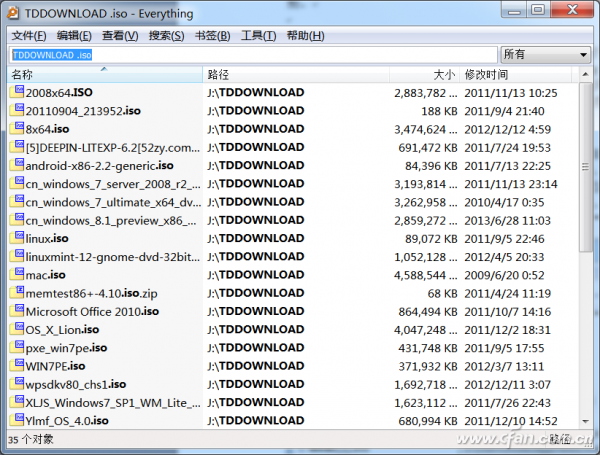Screen dimensions: 600x455
Task: Click the file icon of 2008x64.ISO
Action: 17,91
